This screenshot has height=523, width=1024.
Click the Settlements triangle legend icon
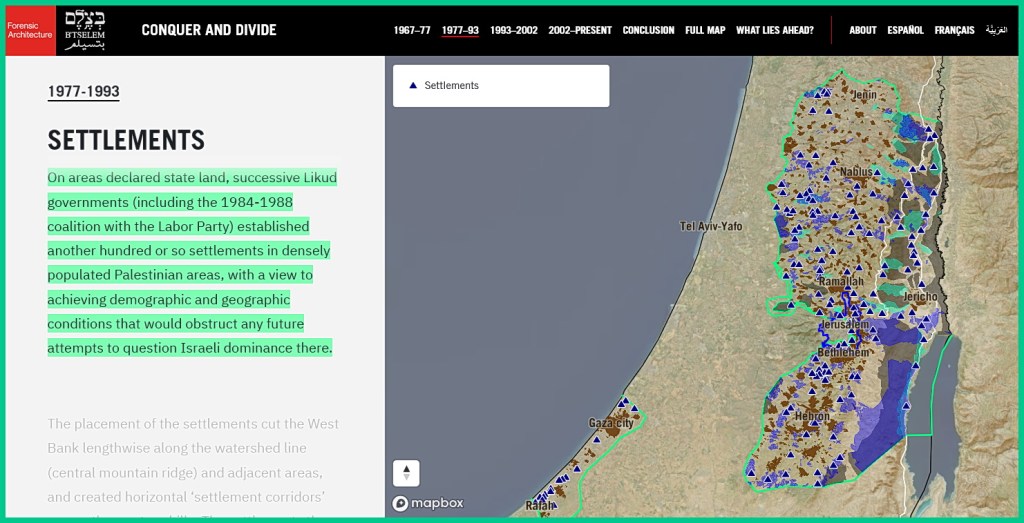pyautogui.click(x=413, y=86)
